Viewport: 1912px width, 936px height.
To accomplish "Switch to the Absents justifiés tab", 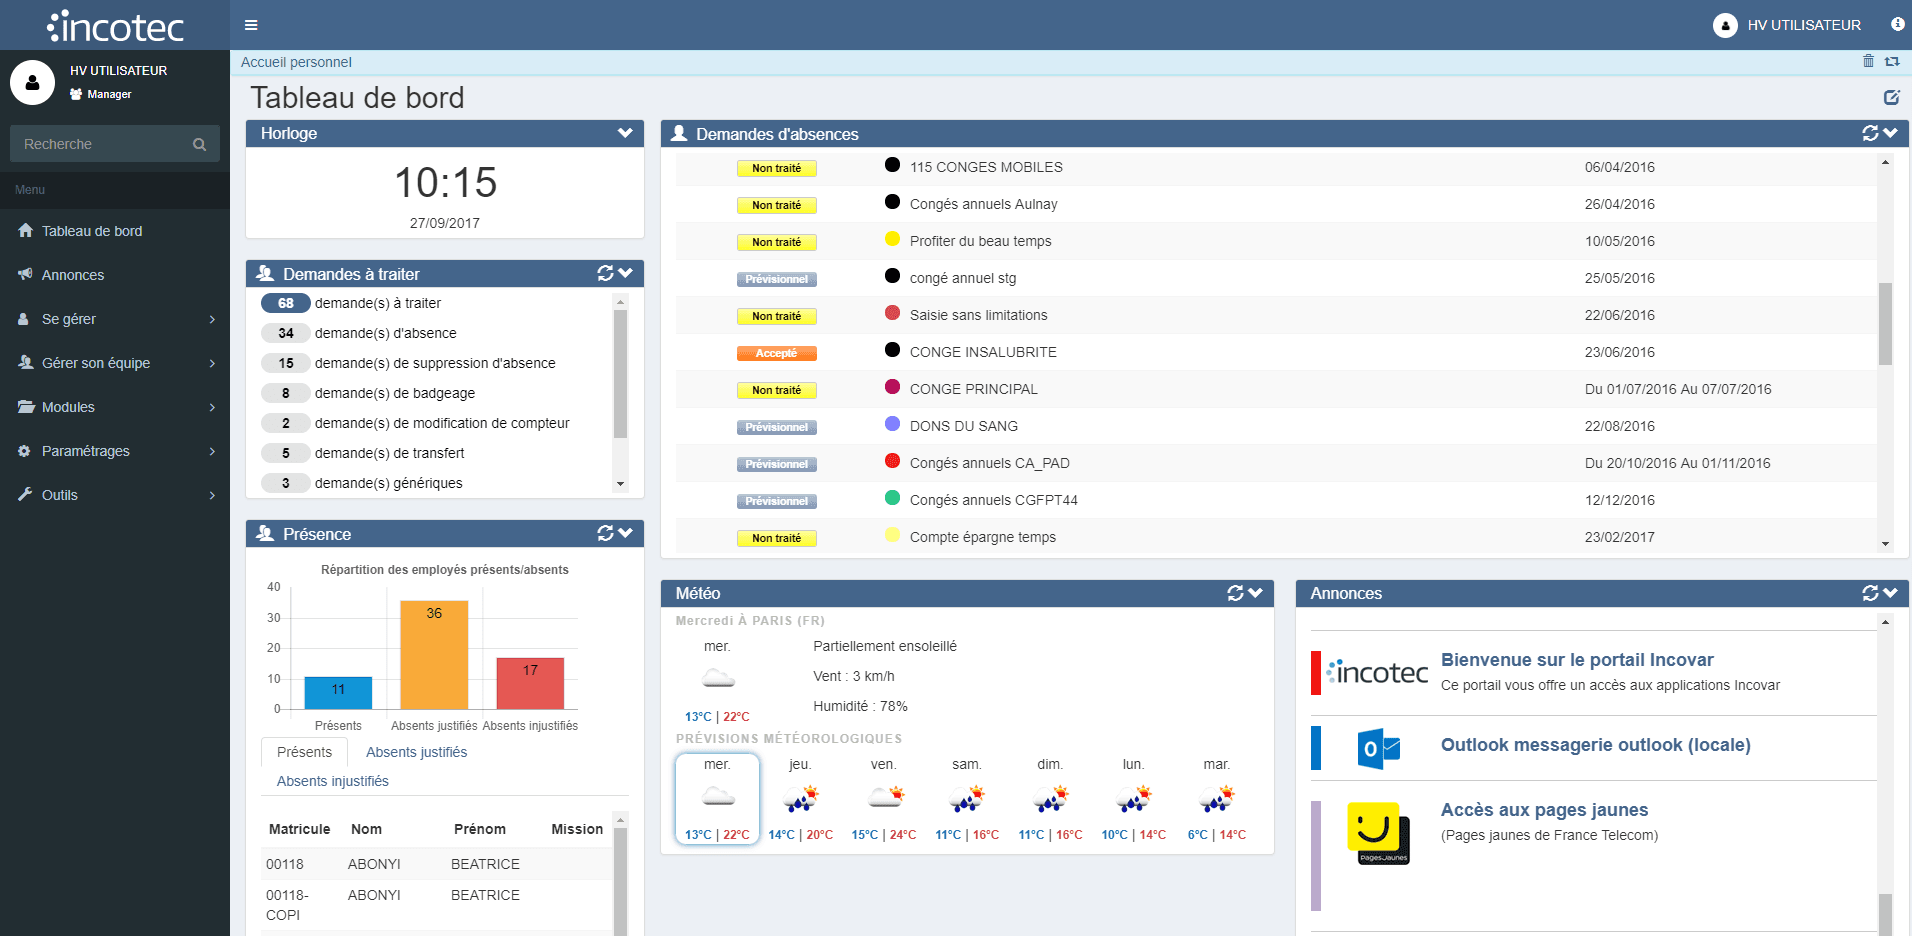I will [416, 752].
